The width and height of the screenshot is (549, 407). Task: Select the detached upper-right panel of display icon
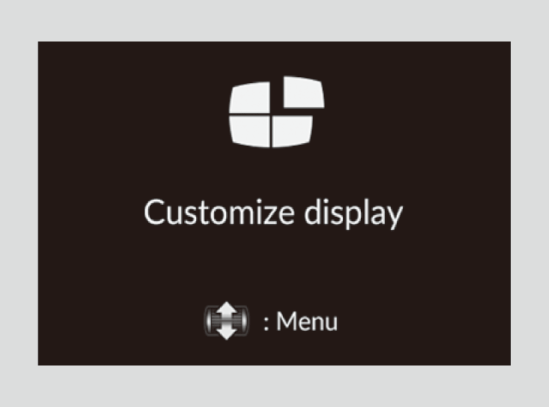point(304,92)
